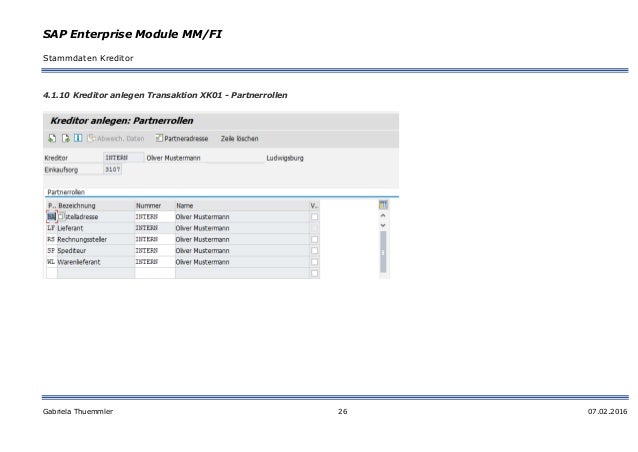The width and height of the screenshot is (638, 452).
Task: Click the SP partner role code
Action: pyautogui.click(x=51, y=251)
